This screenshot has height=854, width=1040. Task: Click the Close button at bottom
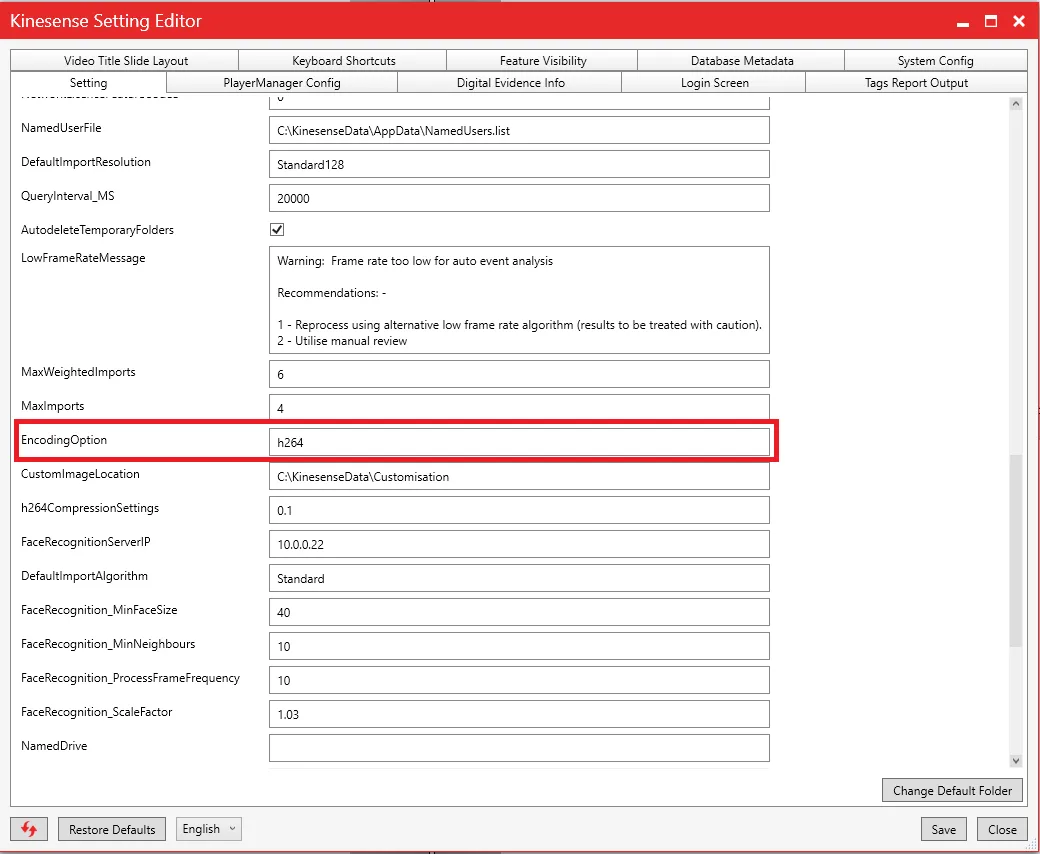pos(1002,829)
